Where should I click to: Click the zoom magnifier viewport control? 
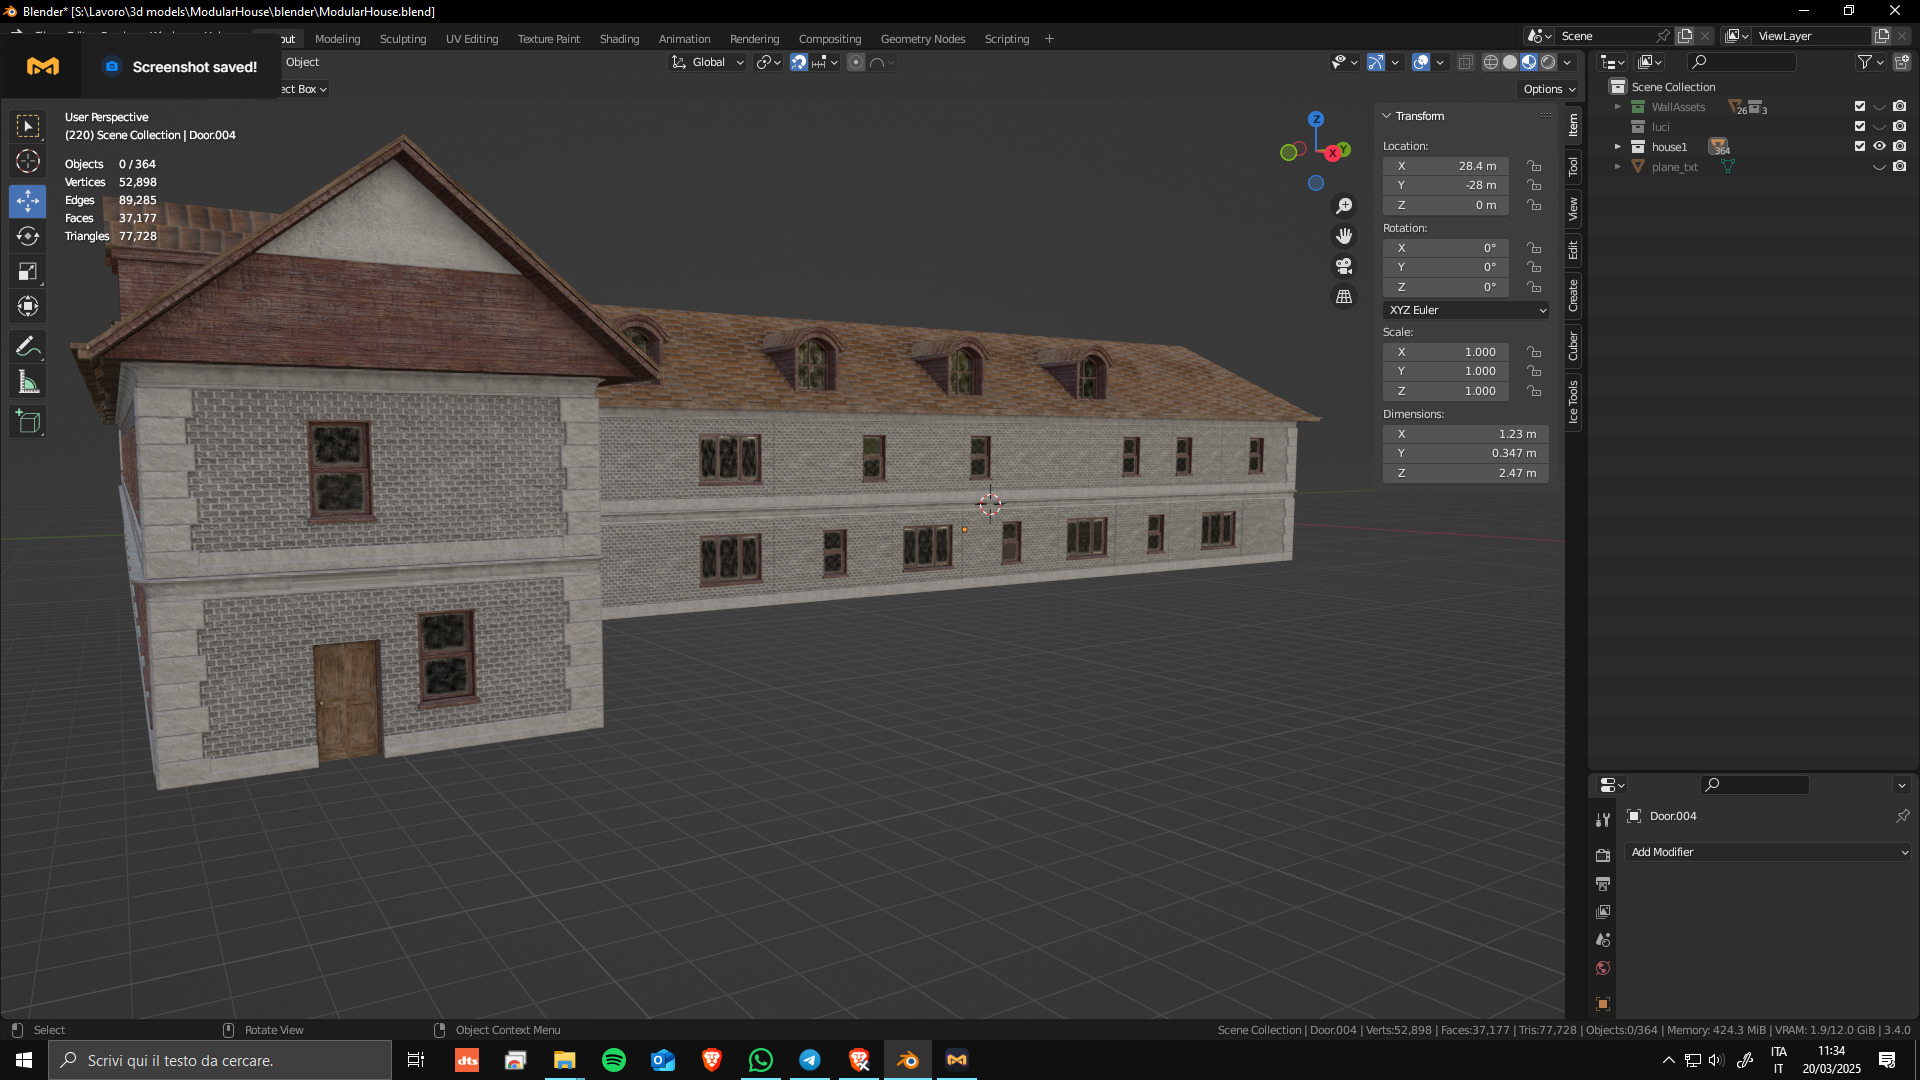tap(1344, 206)
